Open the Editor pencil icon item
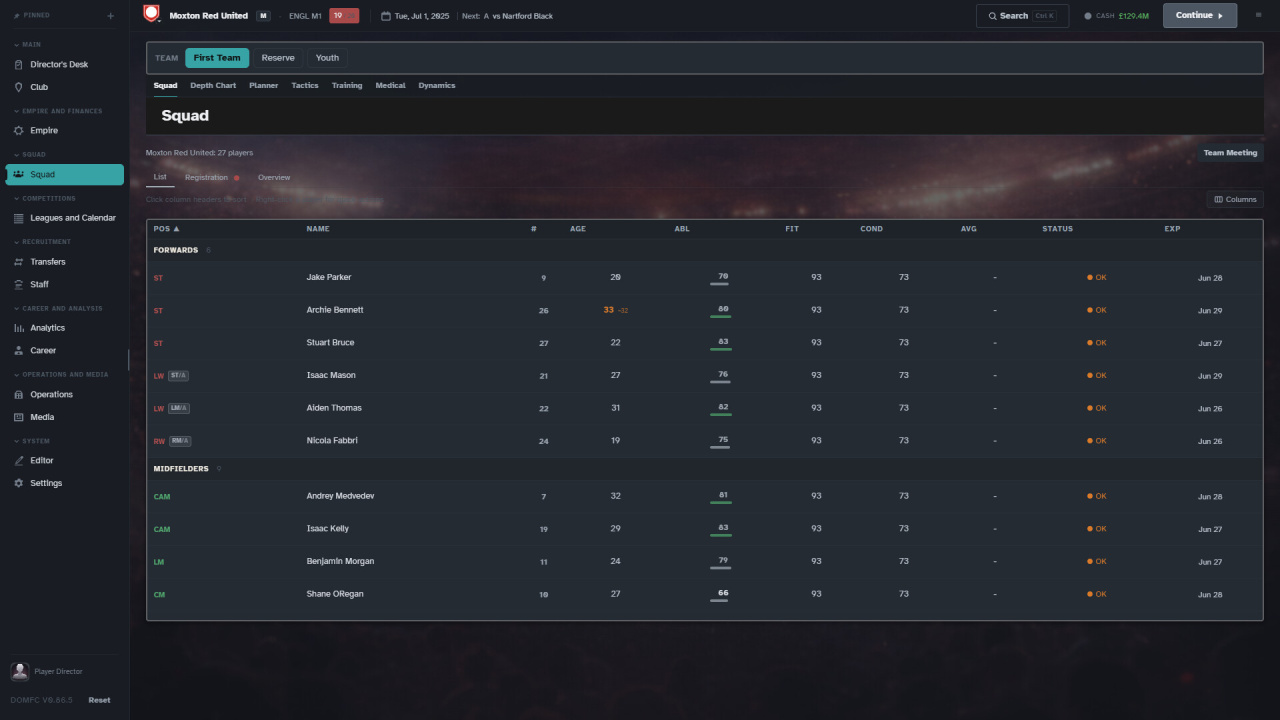 click(65, 460)
